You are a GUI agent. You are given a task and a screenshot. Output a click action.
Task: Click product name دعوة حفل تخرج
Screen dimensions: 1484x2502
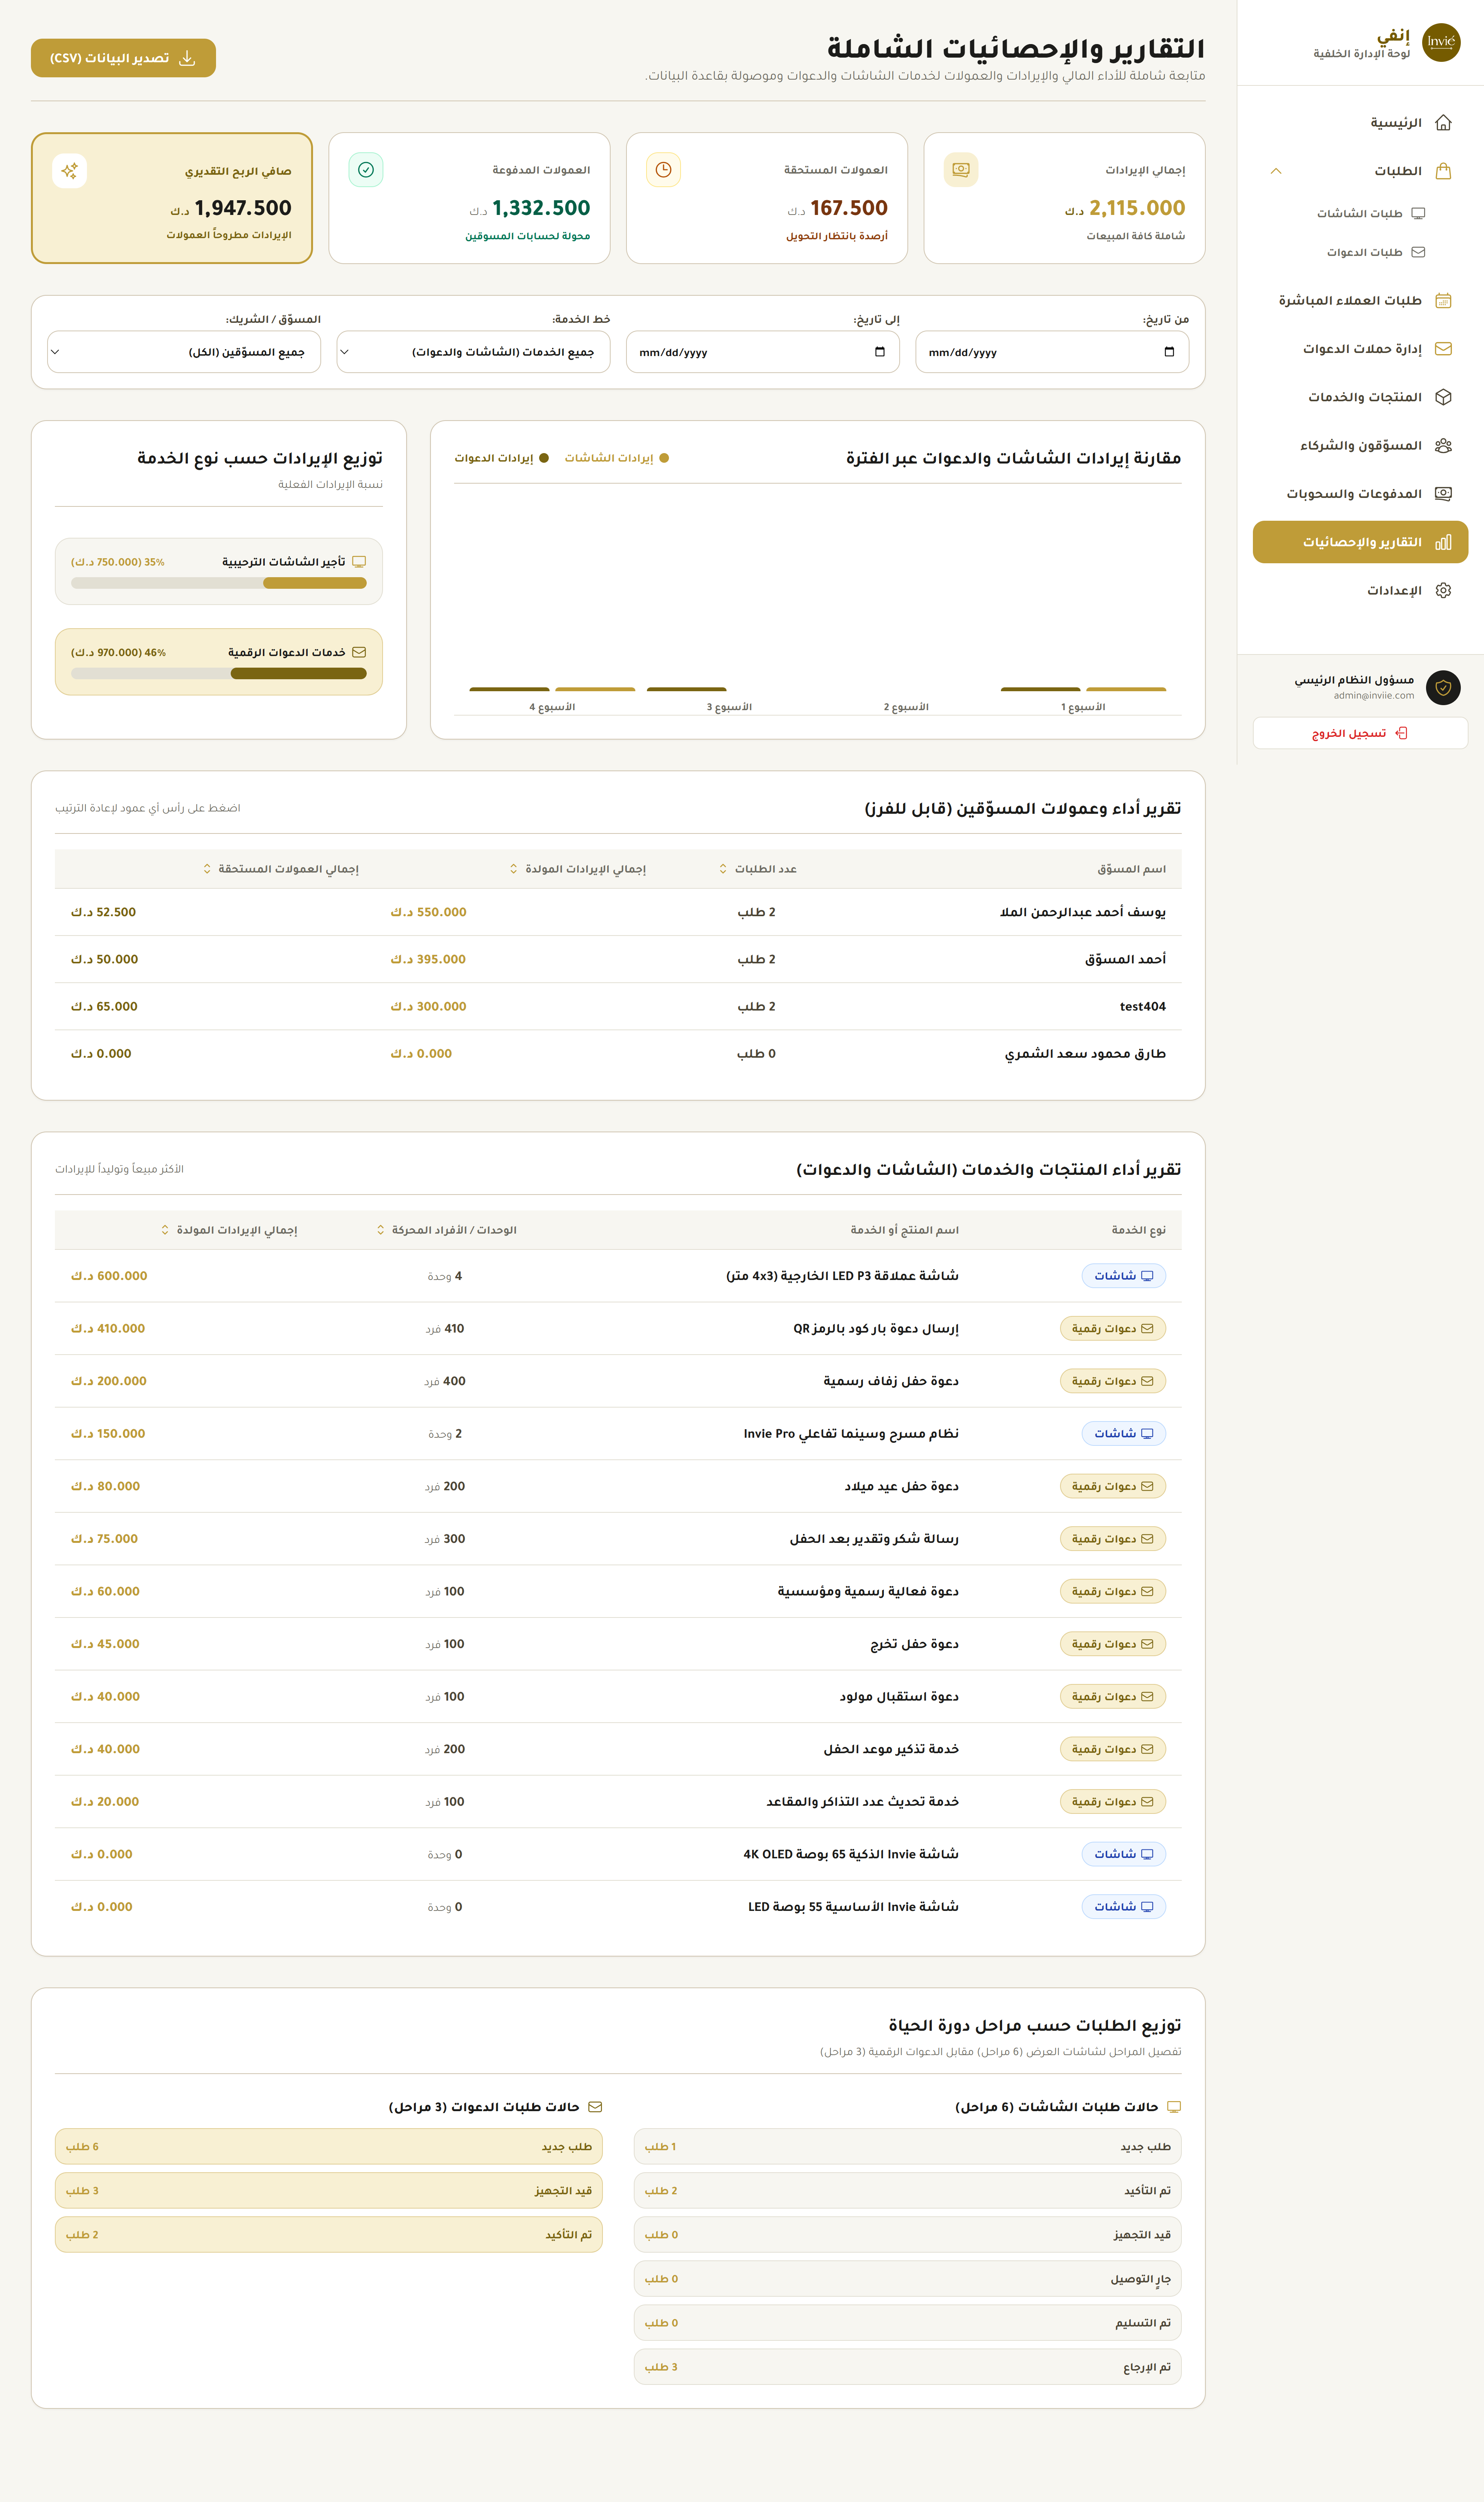[x=914, y=1644]
